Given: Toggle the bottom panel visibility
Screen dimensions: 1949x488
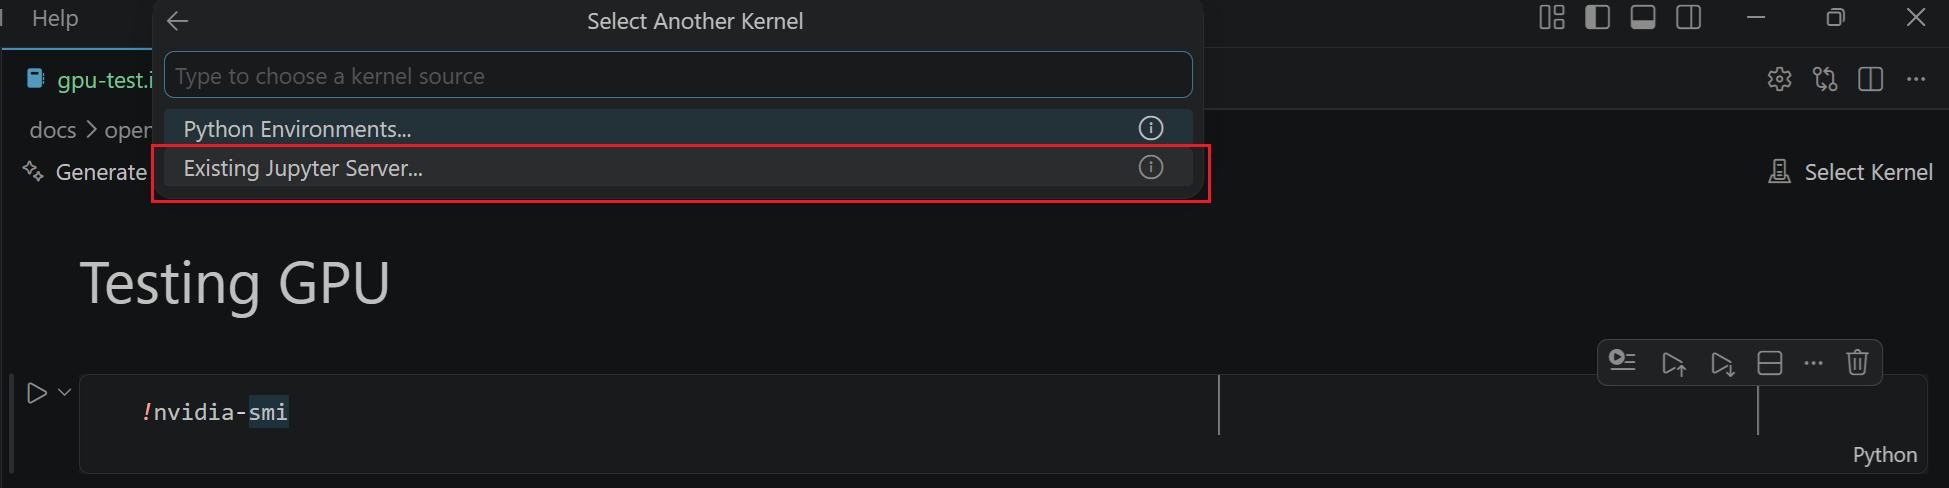Looking at the screenshot, I should (x=1643, y=18).
